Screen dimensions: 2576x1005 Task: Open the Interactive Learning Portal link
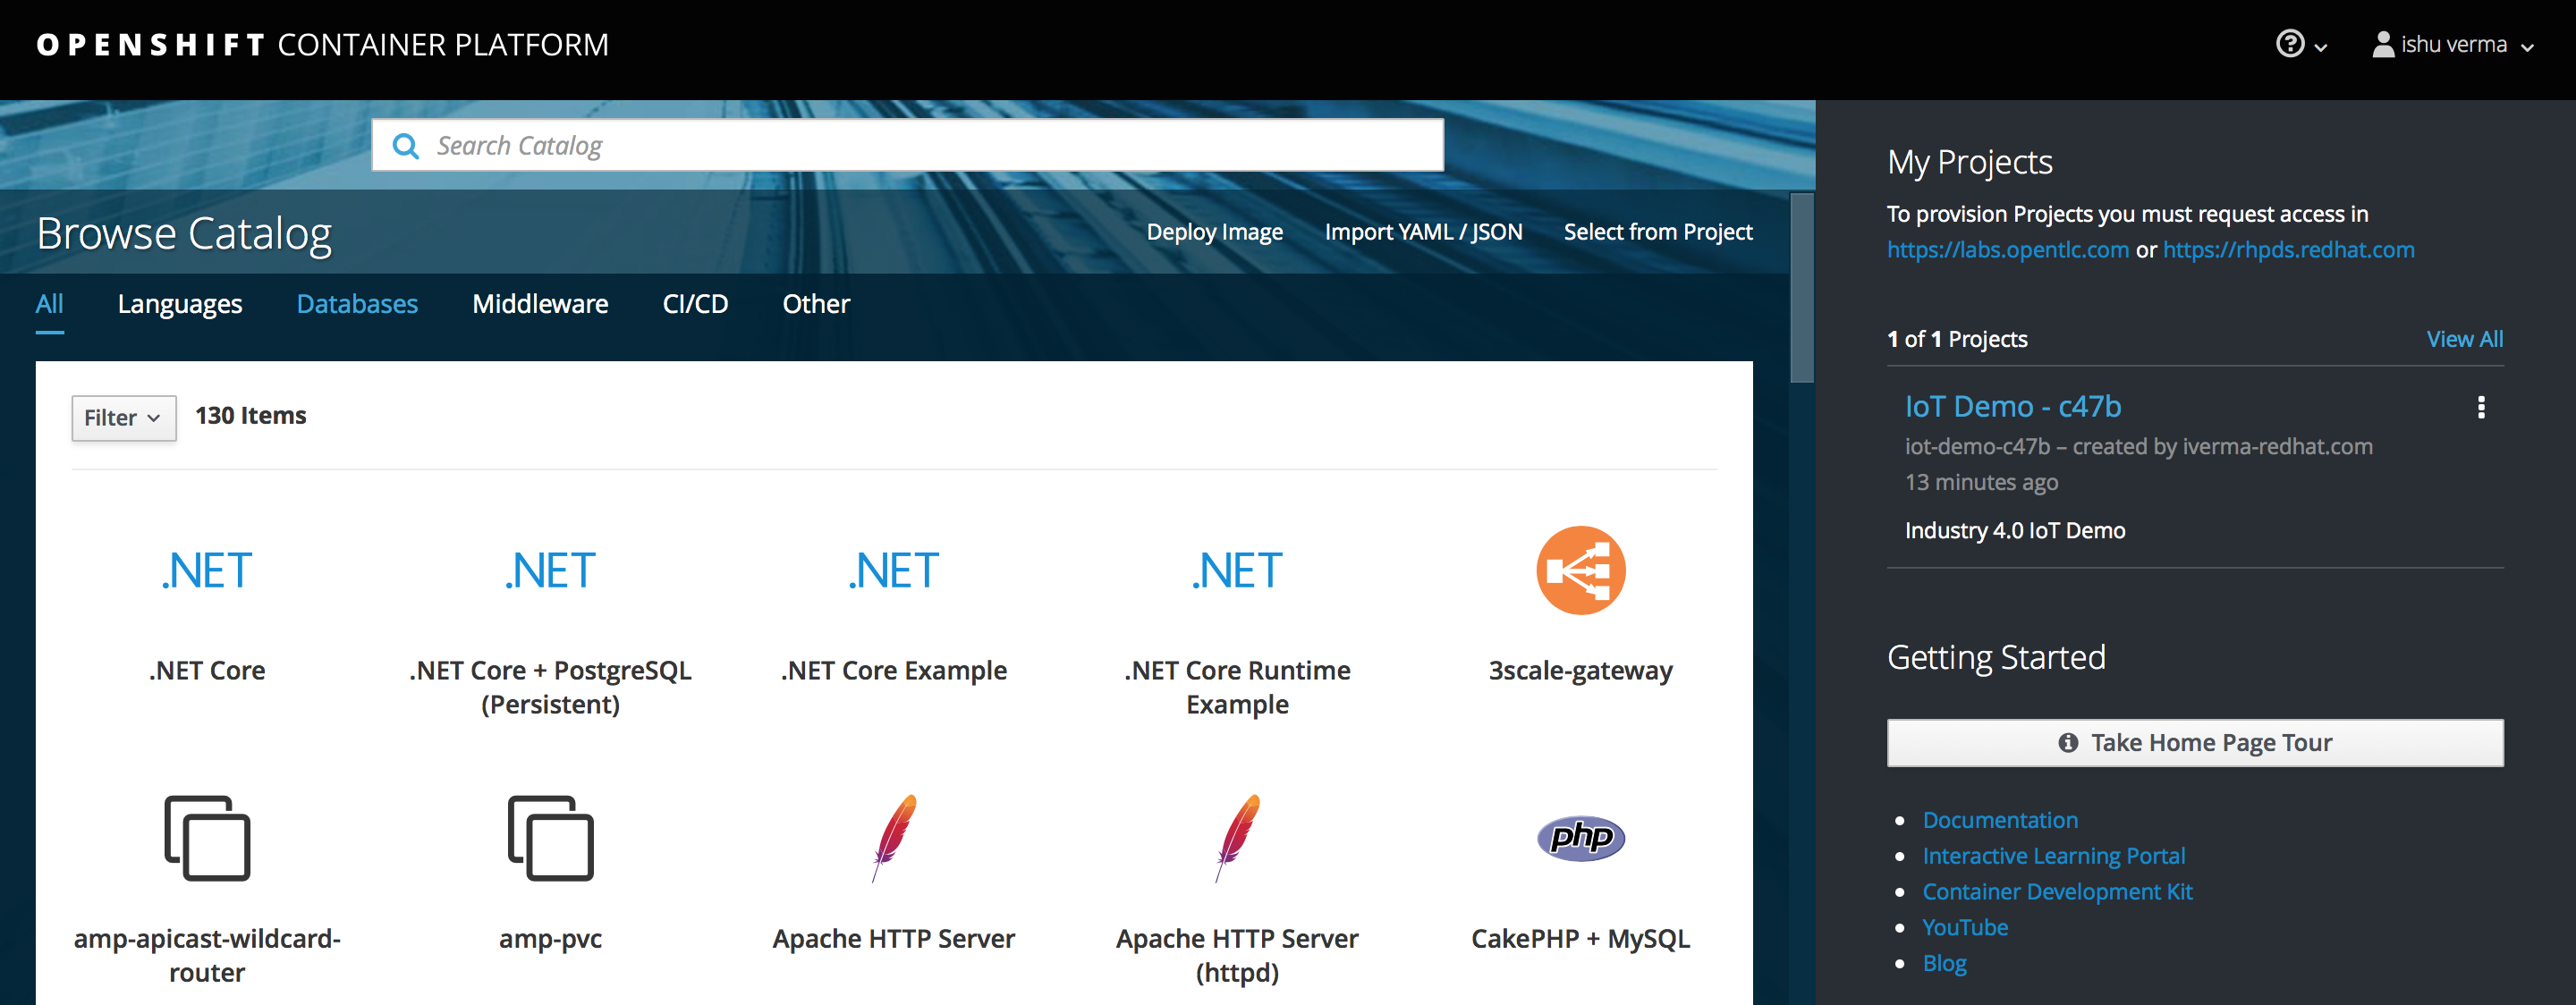[2053, 856]
